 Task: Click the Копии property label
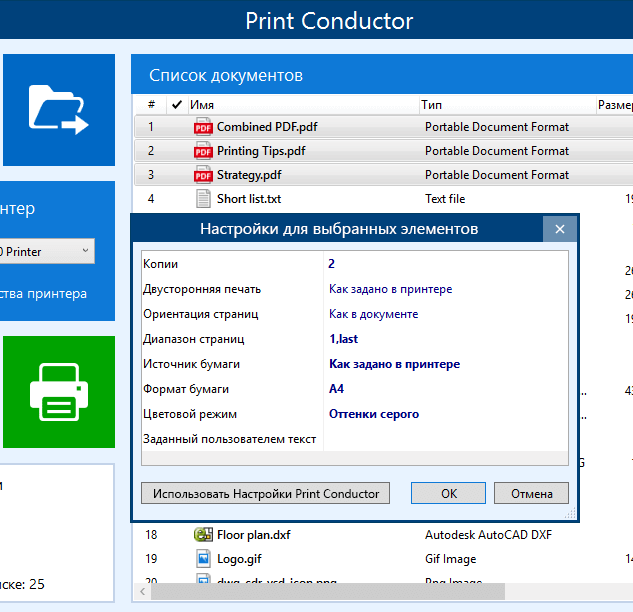(x=160, y=264)
